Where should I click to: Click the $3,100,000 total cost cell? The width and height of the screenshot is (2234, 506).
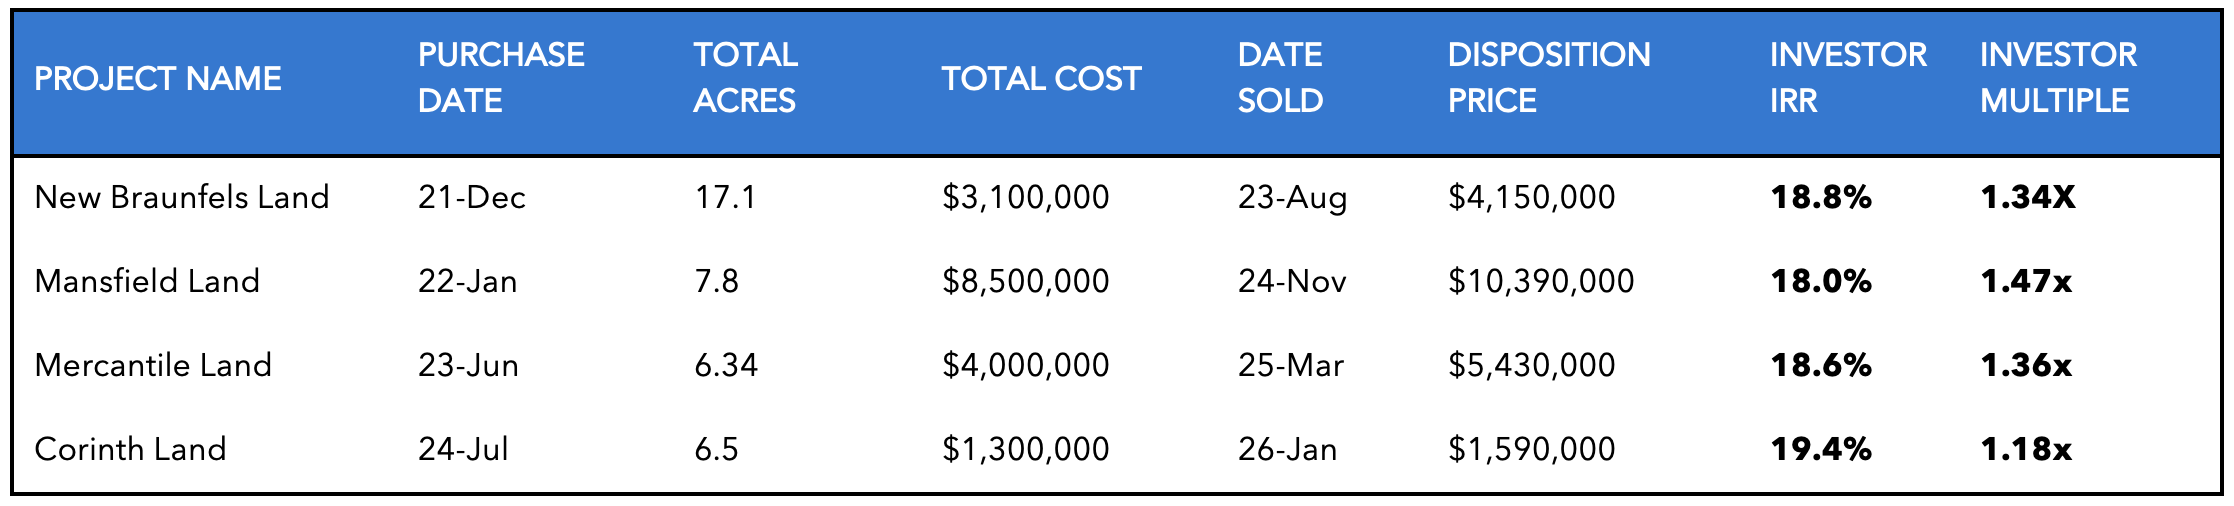[1025, 198]
